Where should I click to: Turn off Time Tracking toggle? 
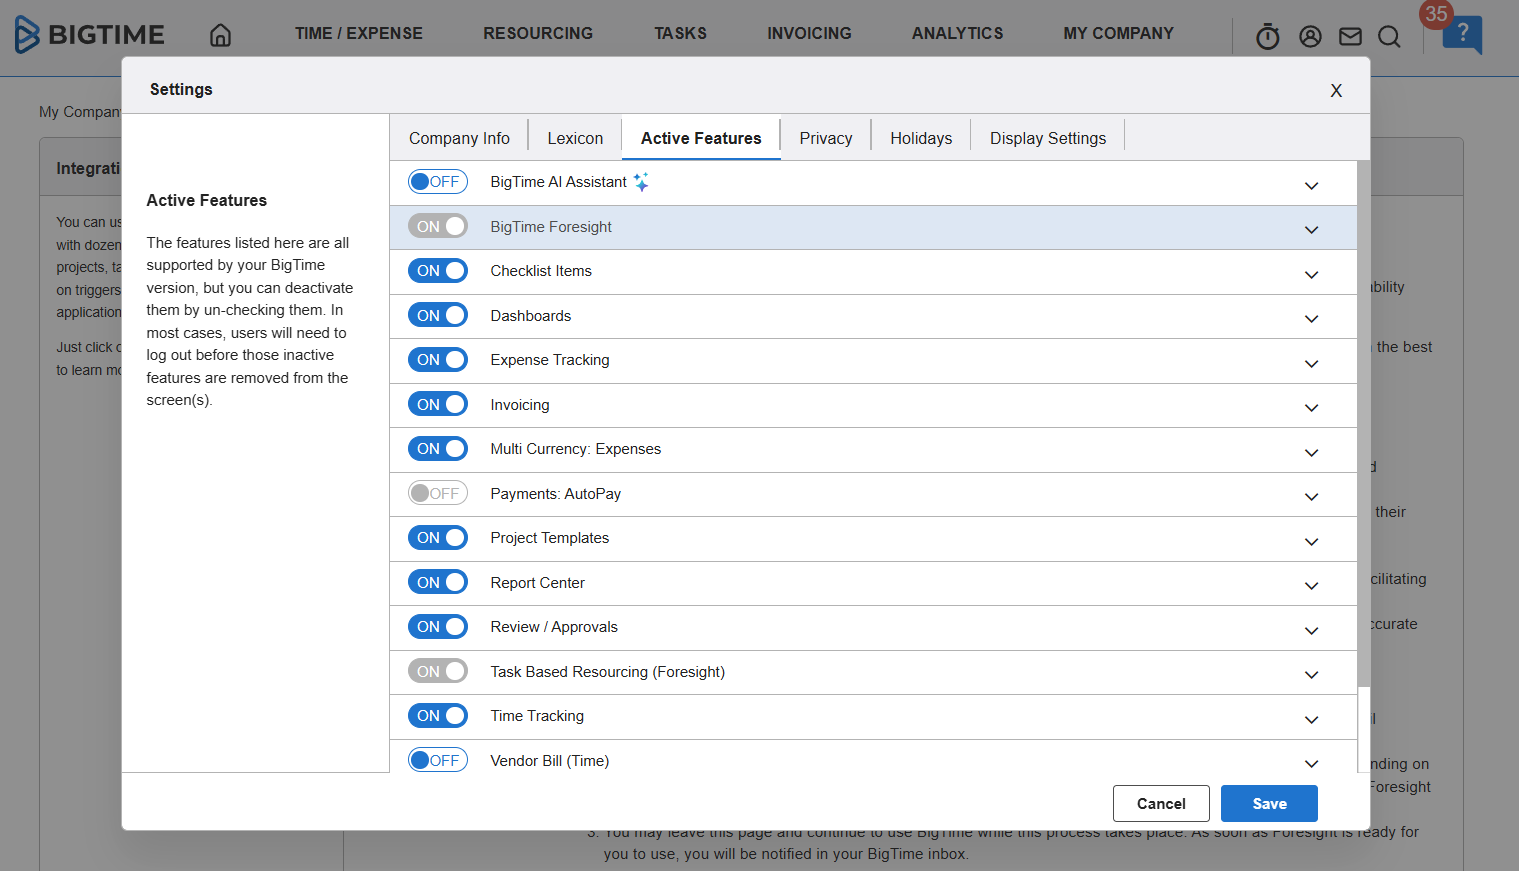(x=438, y=716)
